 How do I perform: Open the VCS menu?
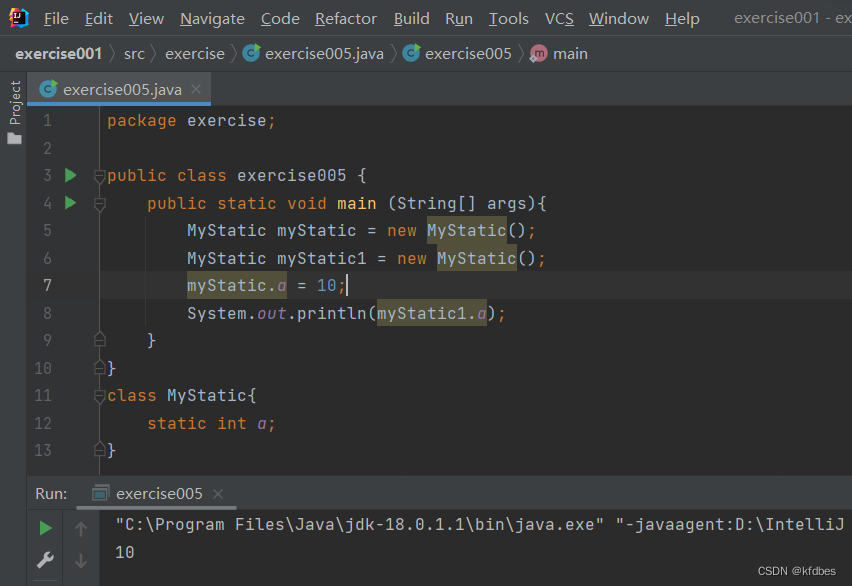coord(559,18)
